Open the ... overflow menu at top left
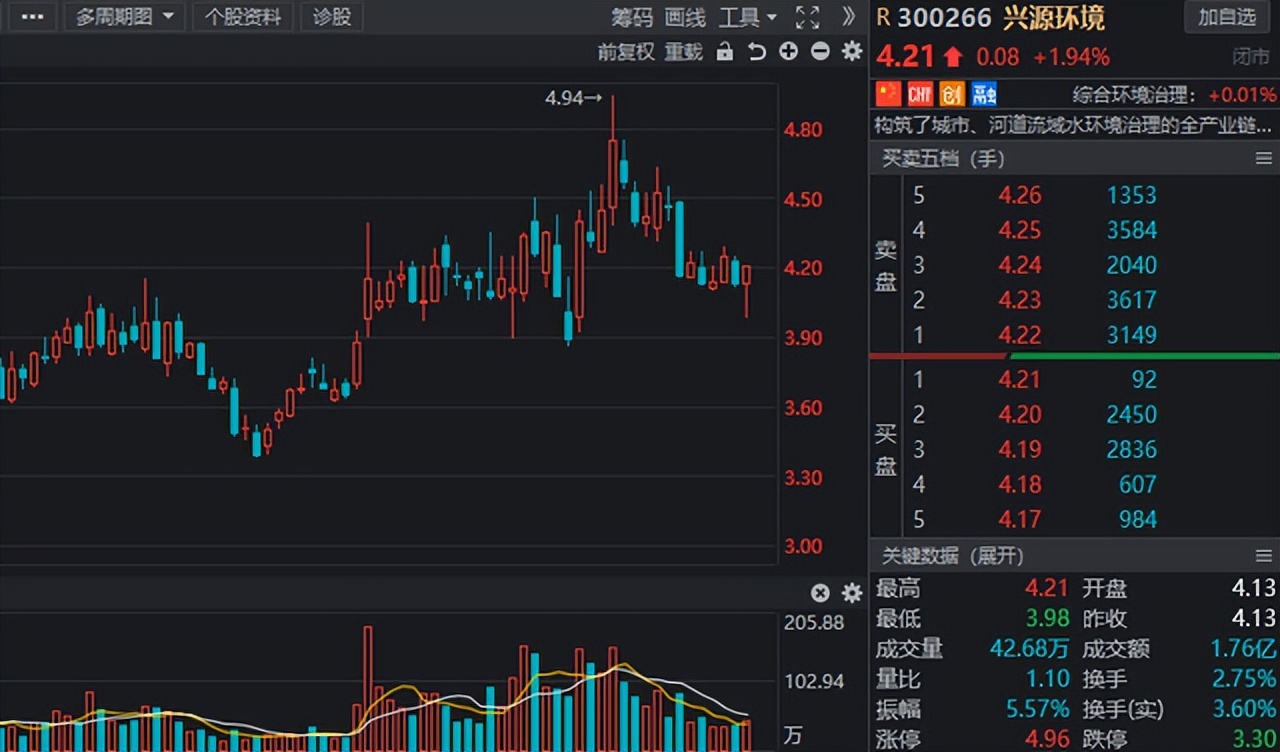The height and width of the screenshot is (752, 1280). (x=31, y=17)
